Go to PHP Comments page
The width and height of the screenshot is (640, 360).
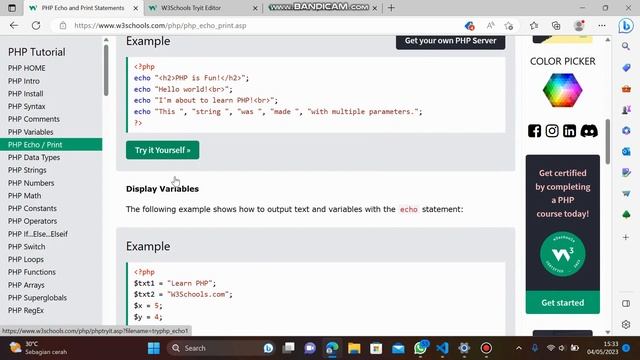34,119
